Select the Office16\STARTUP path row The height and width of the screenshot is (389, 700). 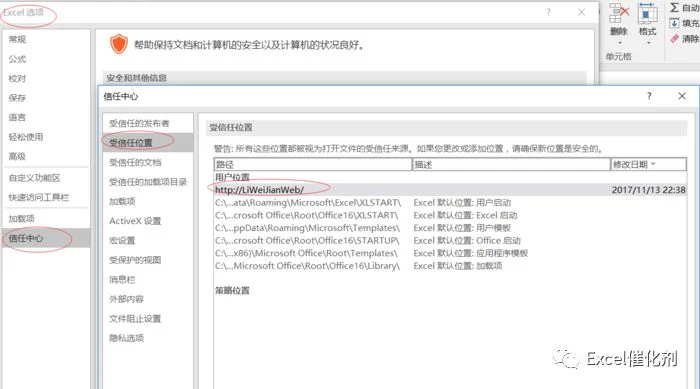(x=450, y=240)
